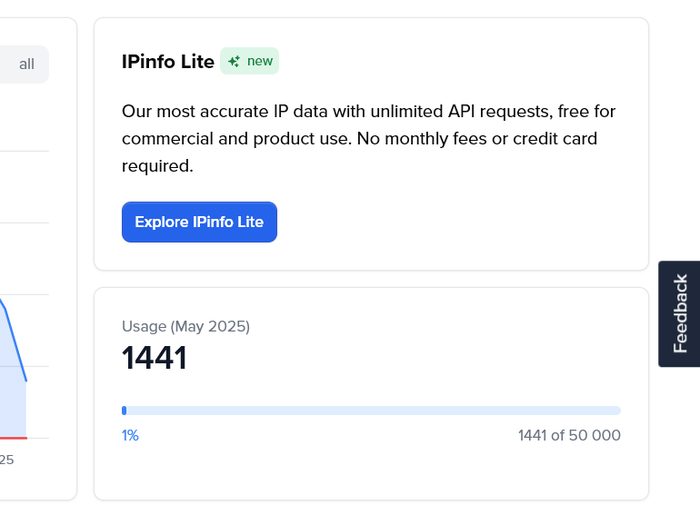
Task: Click the sparkle icon in the new badge
Action: (233, 61)
